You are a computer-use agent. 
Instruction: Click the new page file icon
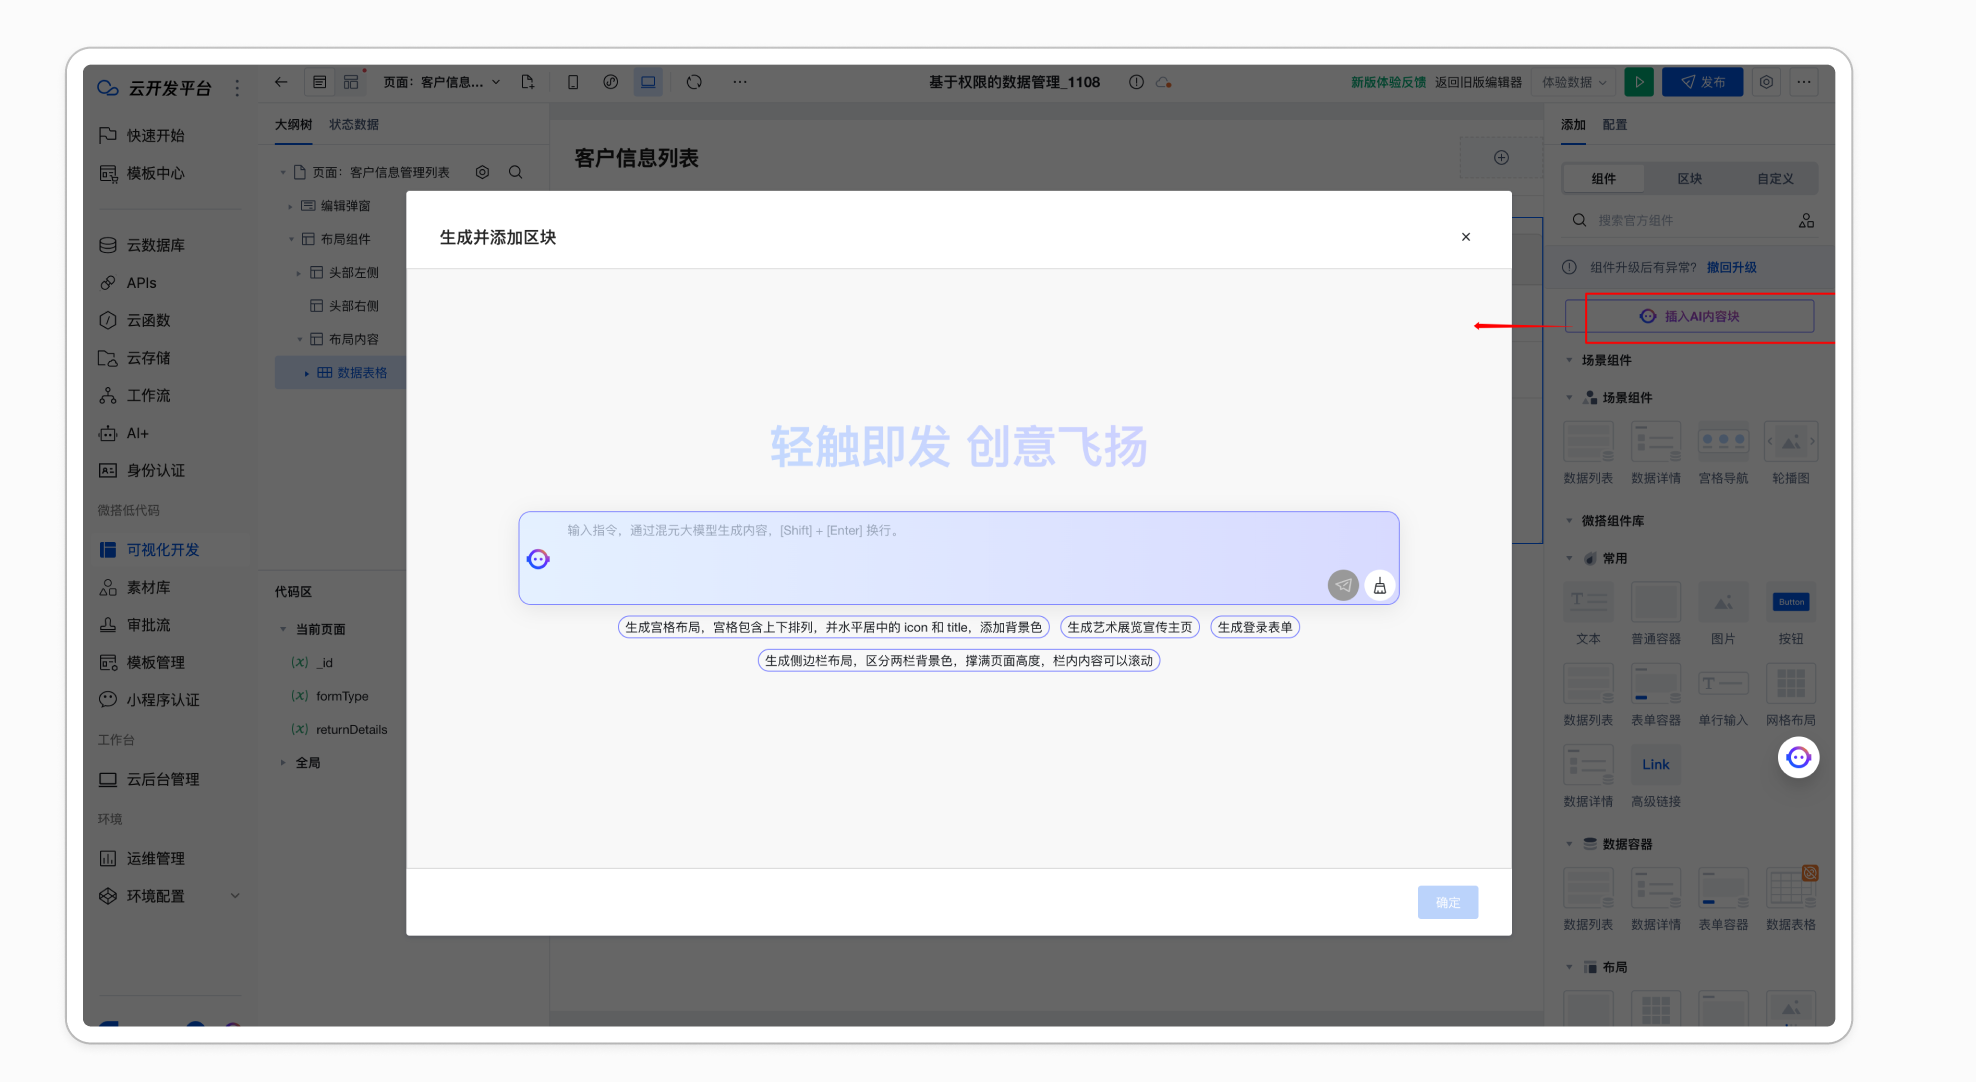(x=528, y=82)
